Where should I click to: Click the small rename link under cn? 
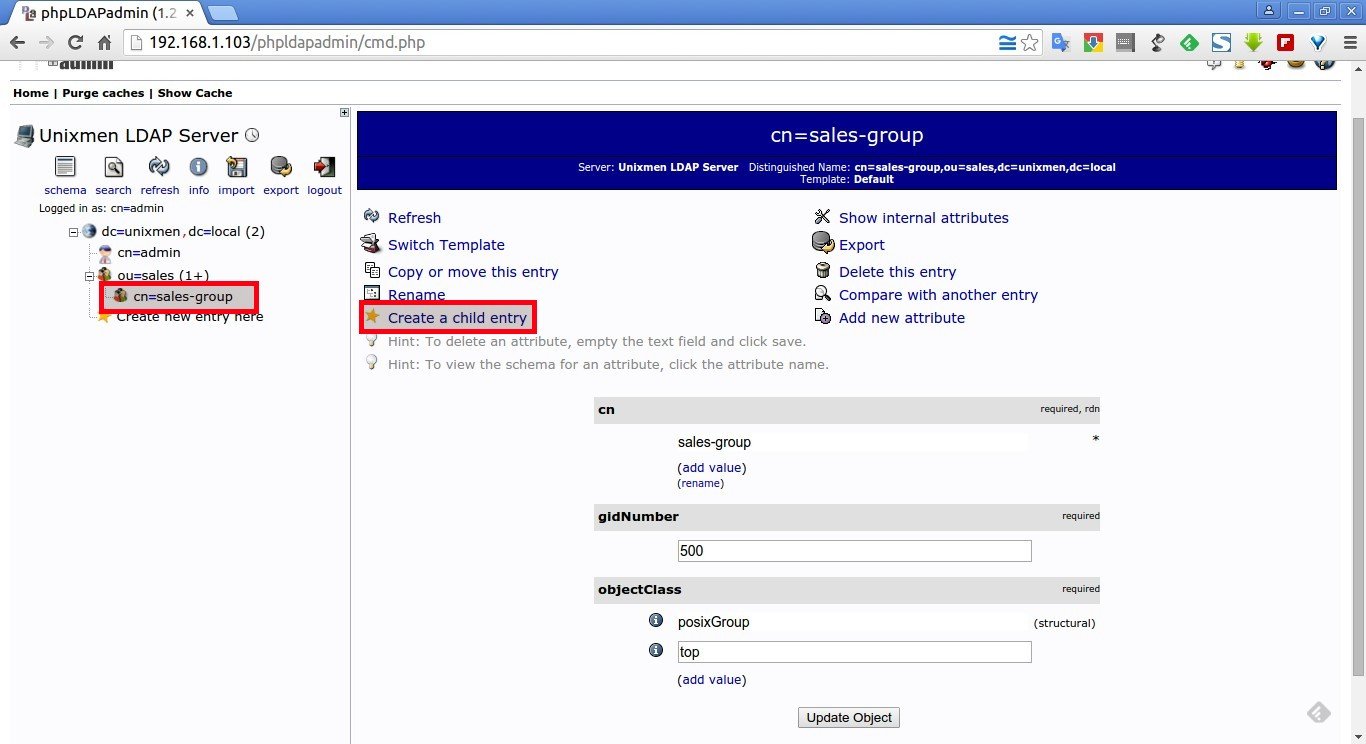701,483
